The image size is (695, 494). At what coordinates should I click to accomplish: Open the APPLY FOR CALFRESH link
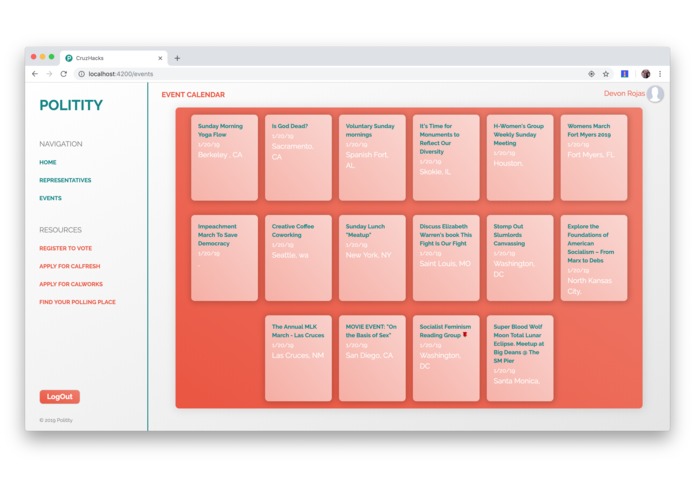point(70,266)
